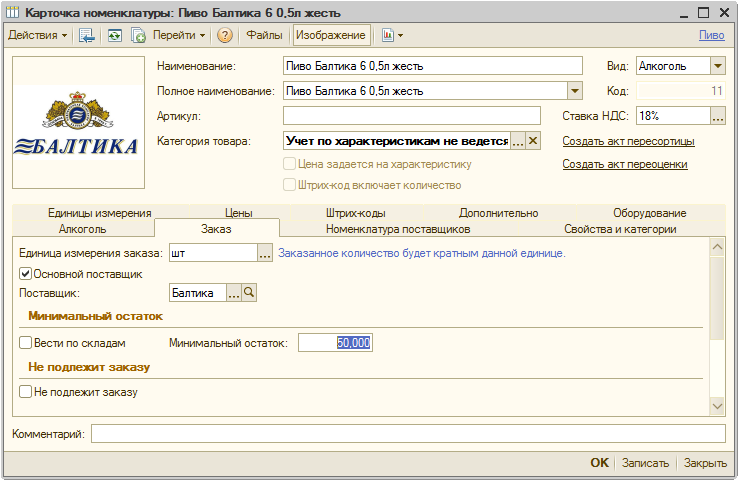
Task: Open the Единица измерения заказа ellipsis button
Action: coord(265,253)
